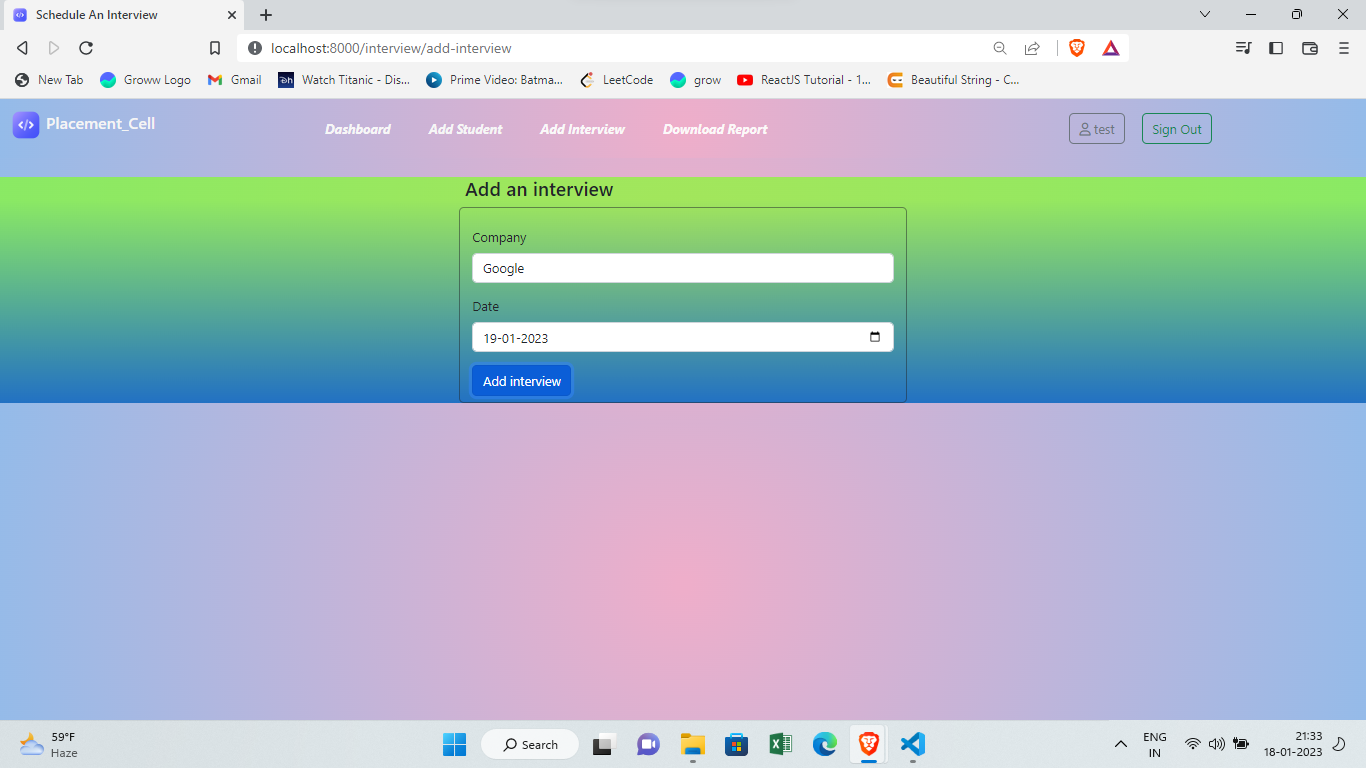Reload the page with refresh icon
This screenshot has height=768, width=1366.
pyautogui.click(x=86, y=48)
